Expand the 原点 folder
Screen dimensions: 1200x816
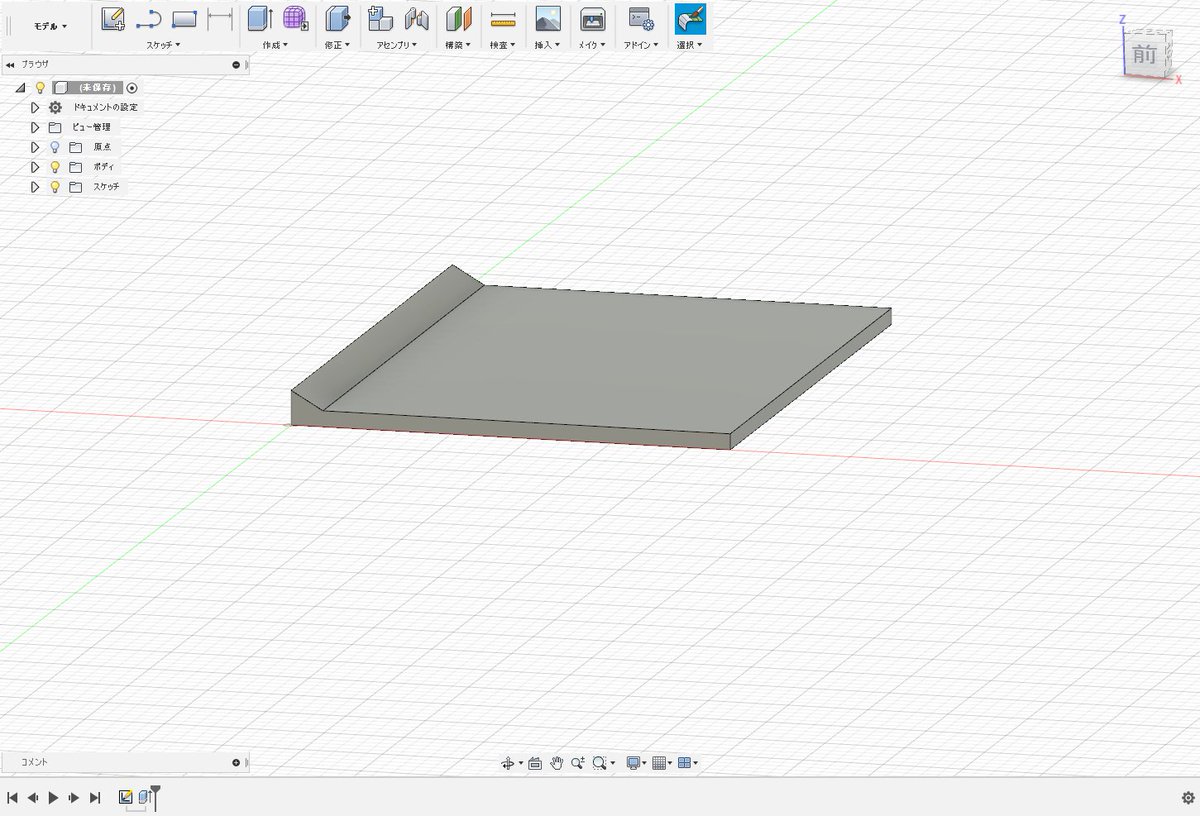[x=35, y=147]
